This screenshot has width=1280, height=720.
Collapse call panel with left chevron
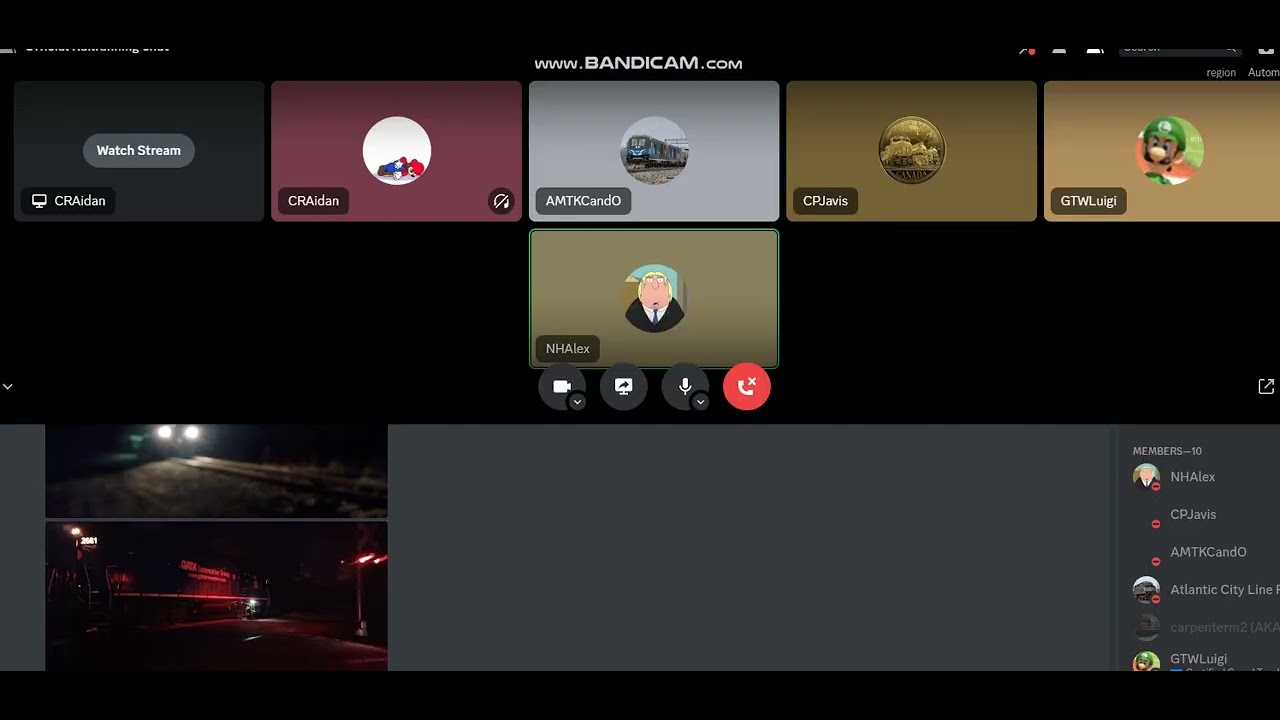click(x=7, y=386)
